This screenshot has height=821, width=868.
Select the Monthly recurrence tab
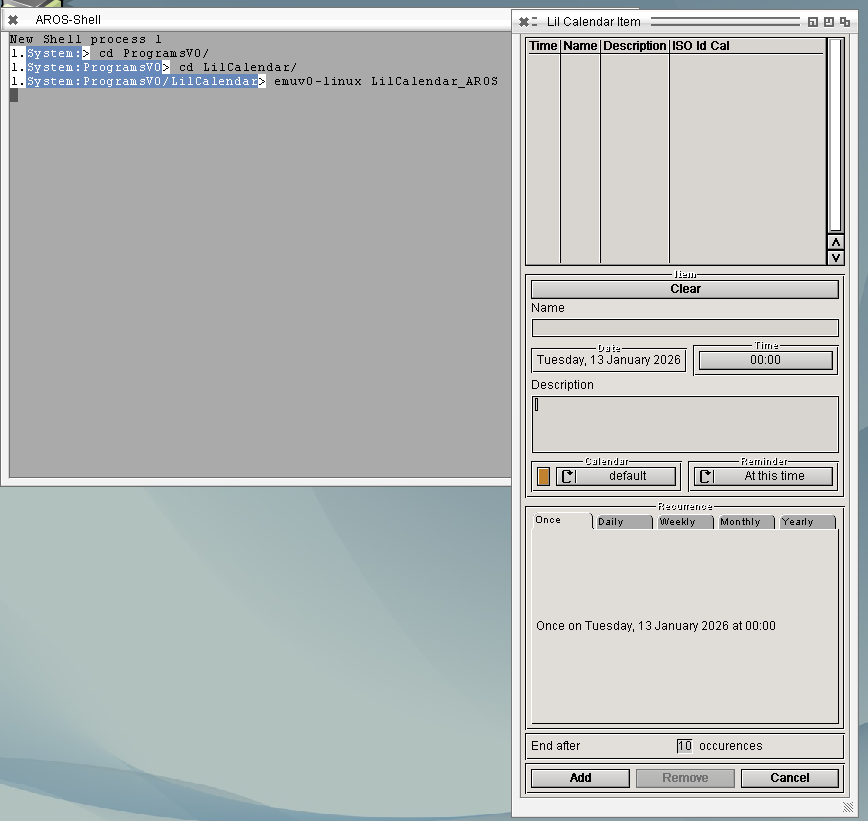pos(745,522)
